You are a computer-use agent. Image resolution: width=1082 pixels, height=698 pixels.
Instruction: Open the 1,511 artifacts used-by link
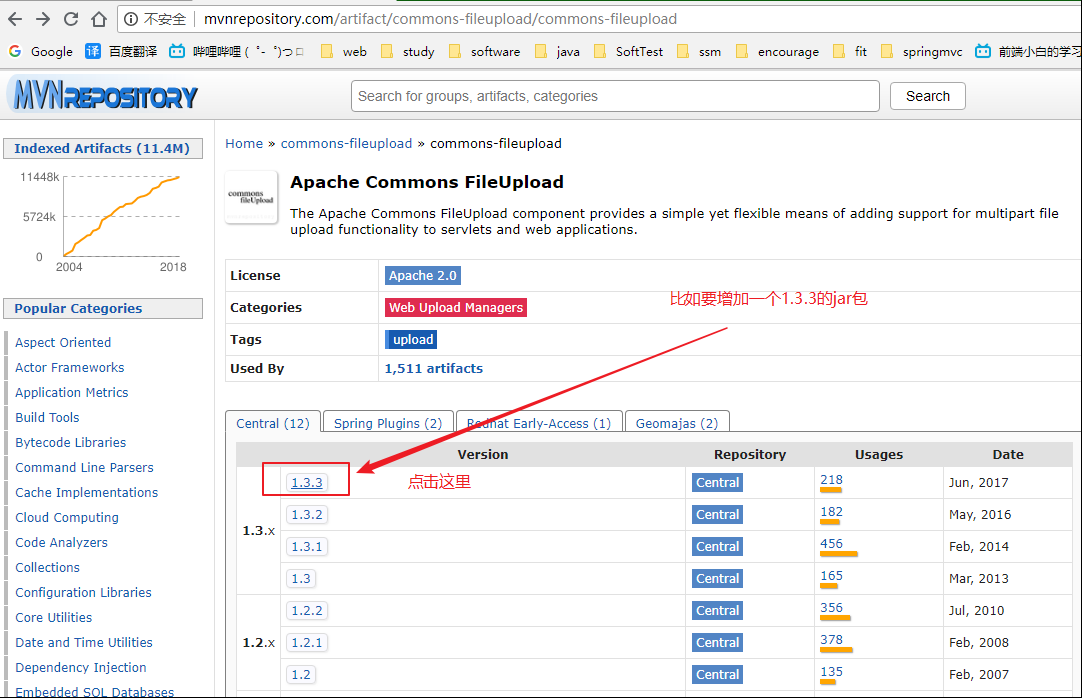tap(434, 368)
